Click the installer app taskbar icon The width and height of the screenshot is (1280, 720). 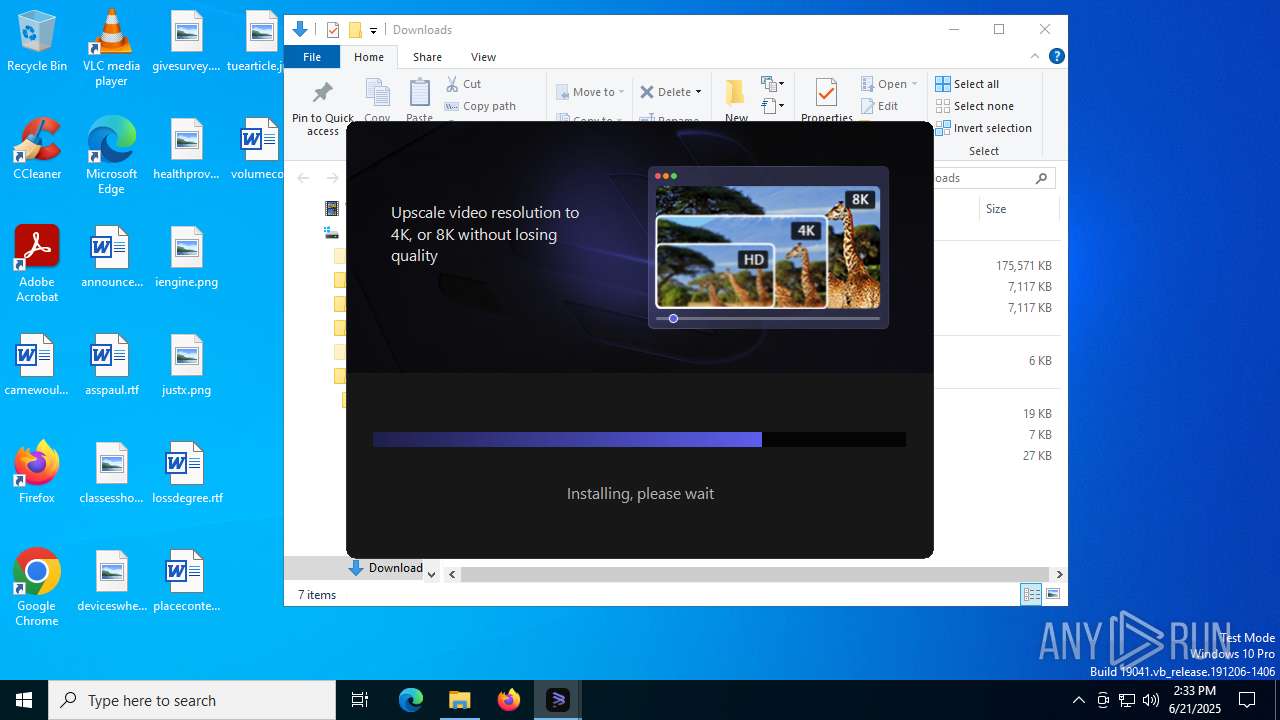558,700
